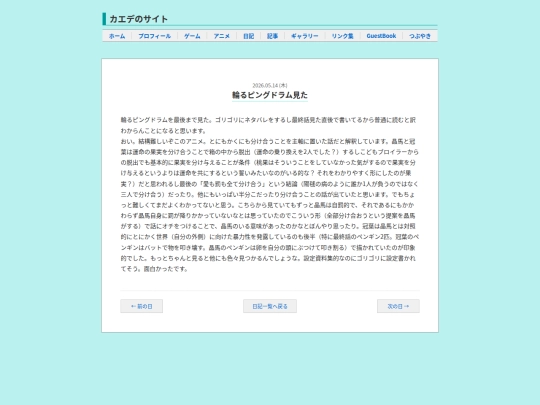Open the 日記 menu item
Screen dimensions: 540x405
tap(249, 36)
